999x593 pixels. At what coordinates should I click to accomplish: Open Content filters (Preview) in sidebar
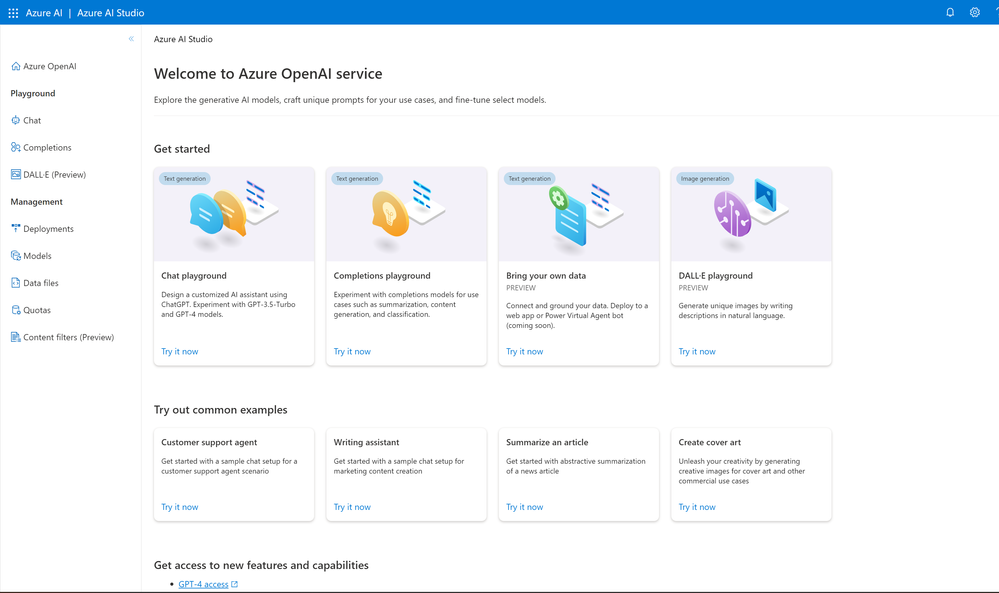(68, 337)
